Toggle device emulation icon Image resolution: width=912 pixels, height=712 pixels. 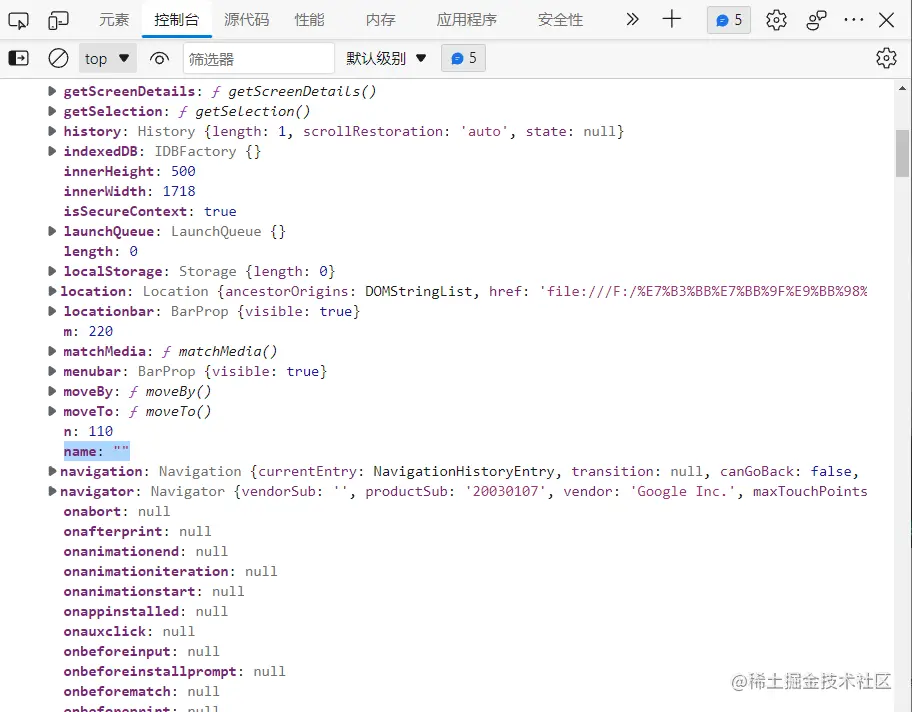point(58,20)
